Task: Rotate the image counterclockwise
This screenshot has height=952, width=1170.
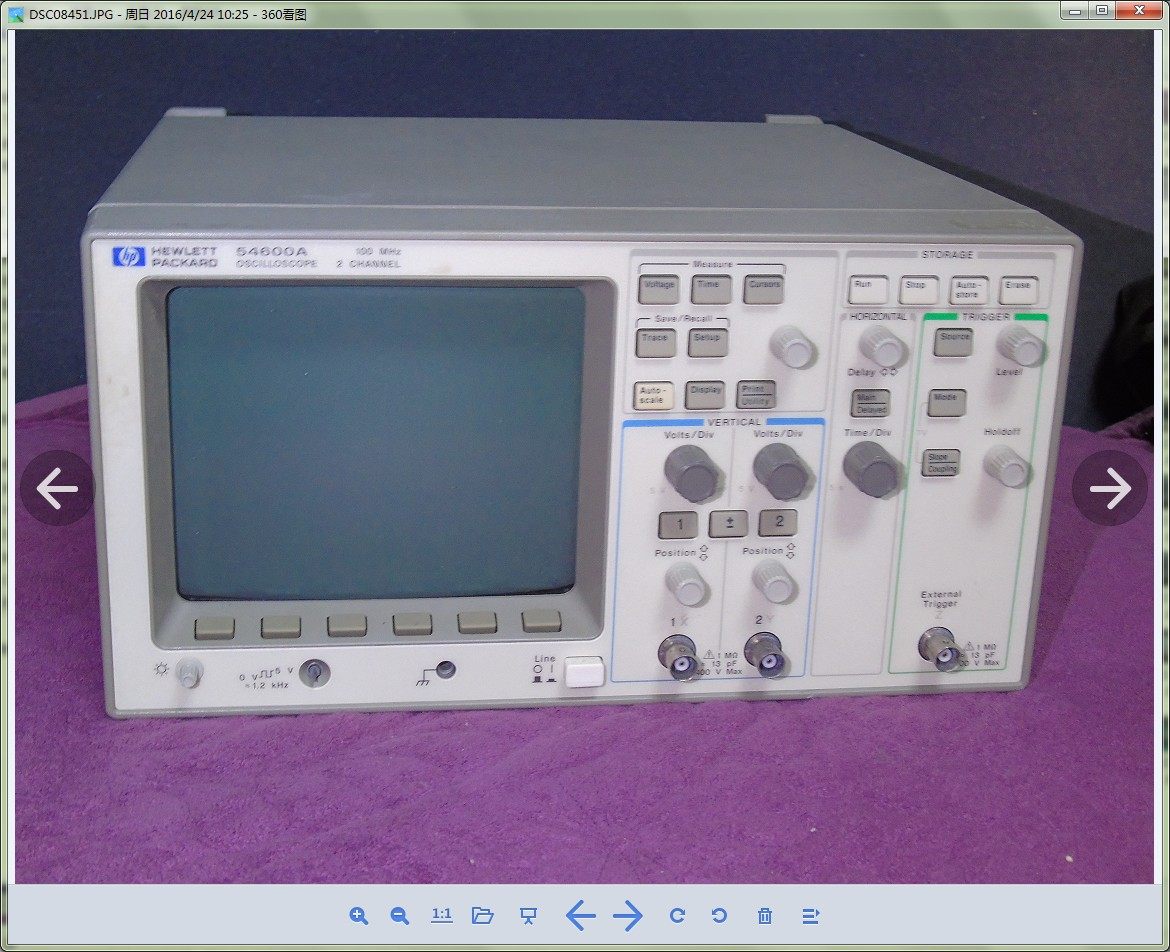Action: click(x=719, y=915)
